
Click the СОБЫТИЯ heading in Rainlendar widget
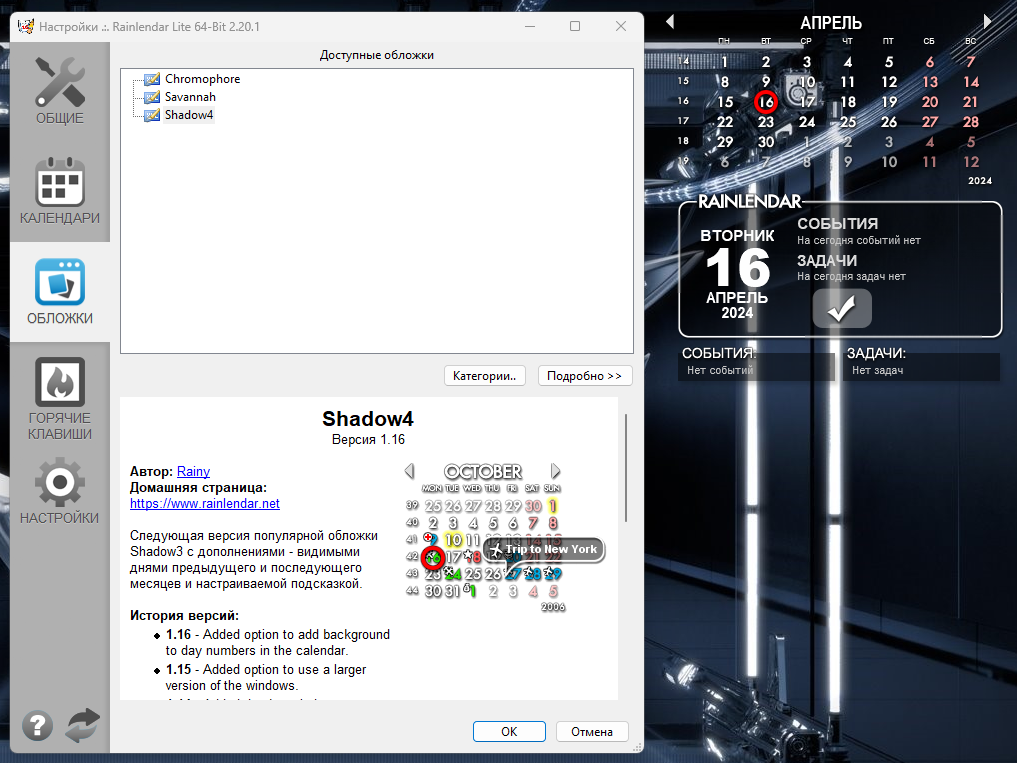tap(837, 224)
